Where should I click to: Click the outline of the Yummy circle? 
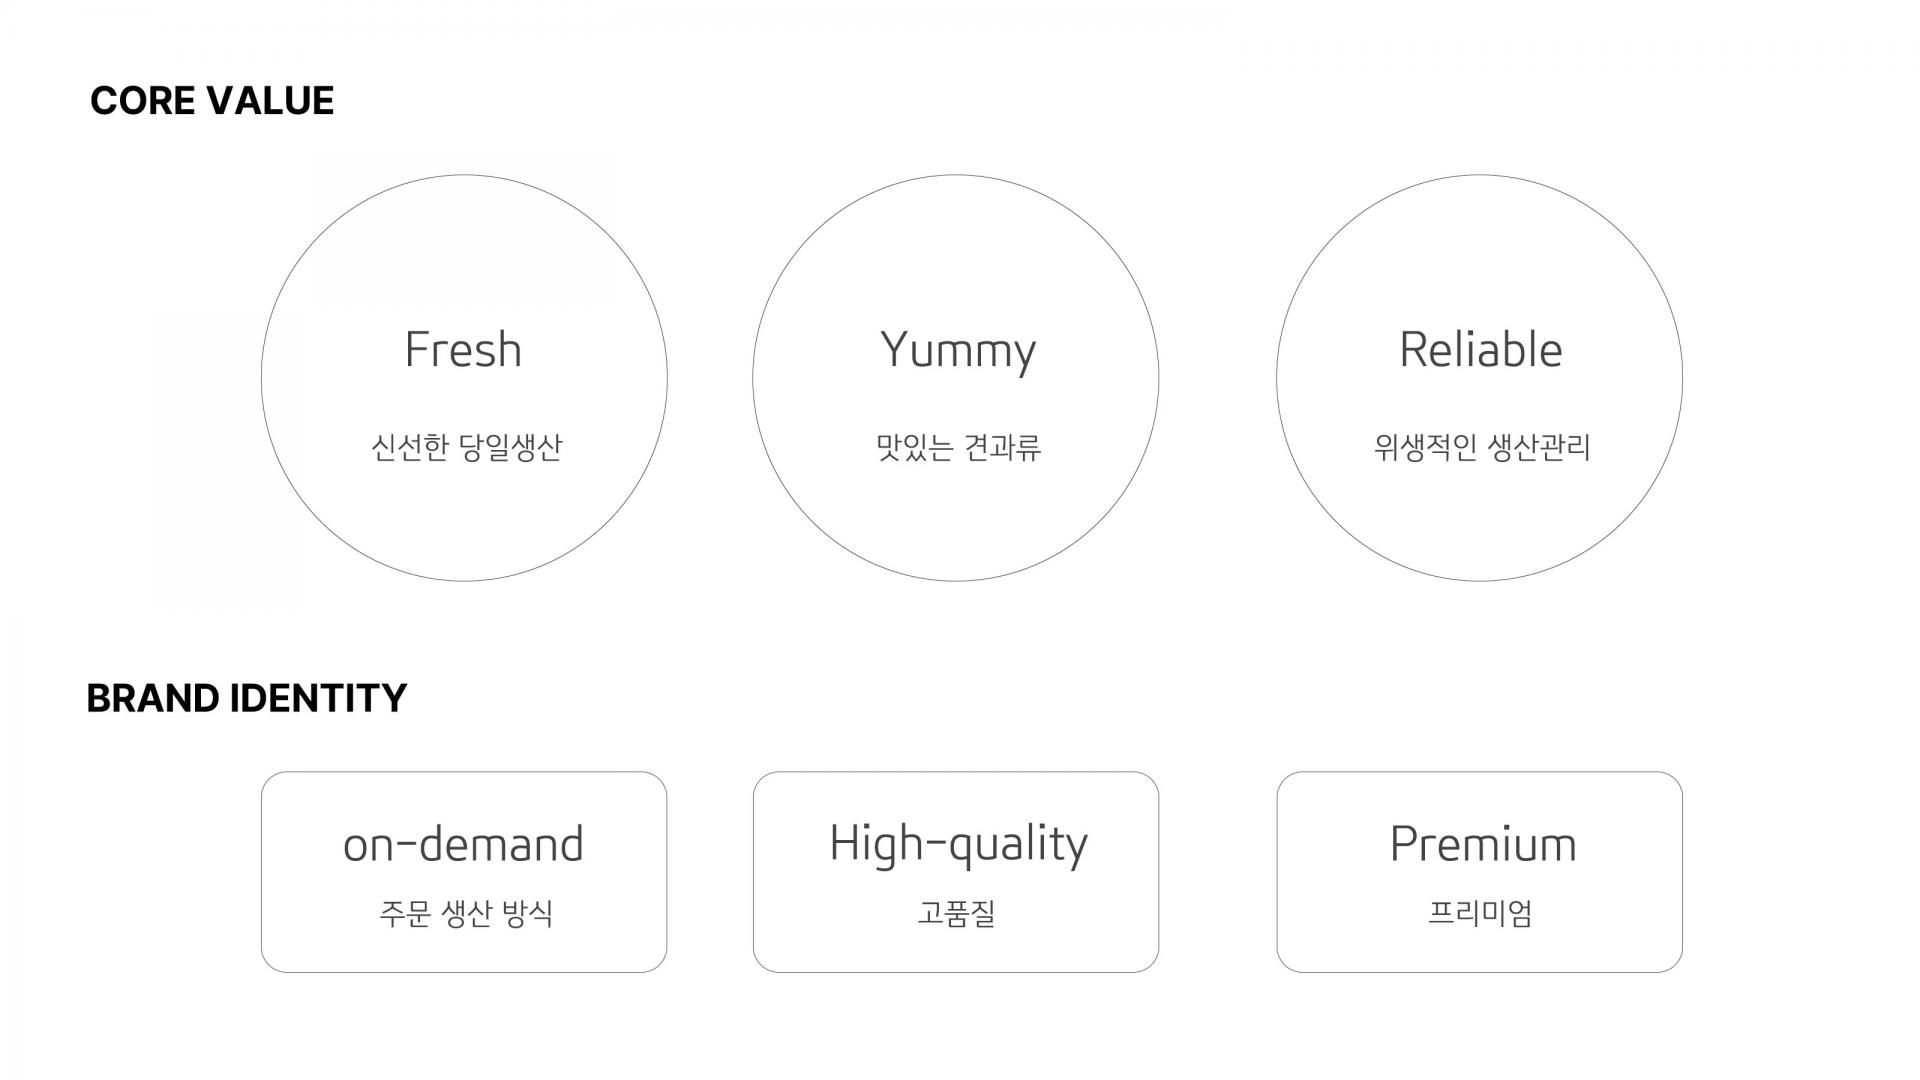click(956, 175)
